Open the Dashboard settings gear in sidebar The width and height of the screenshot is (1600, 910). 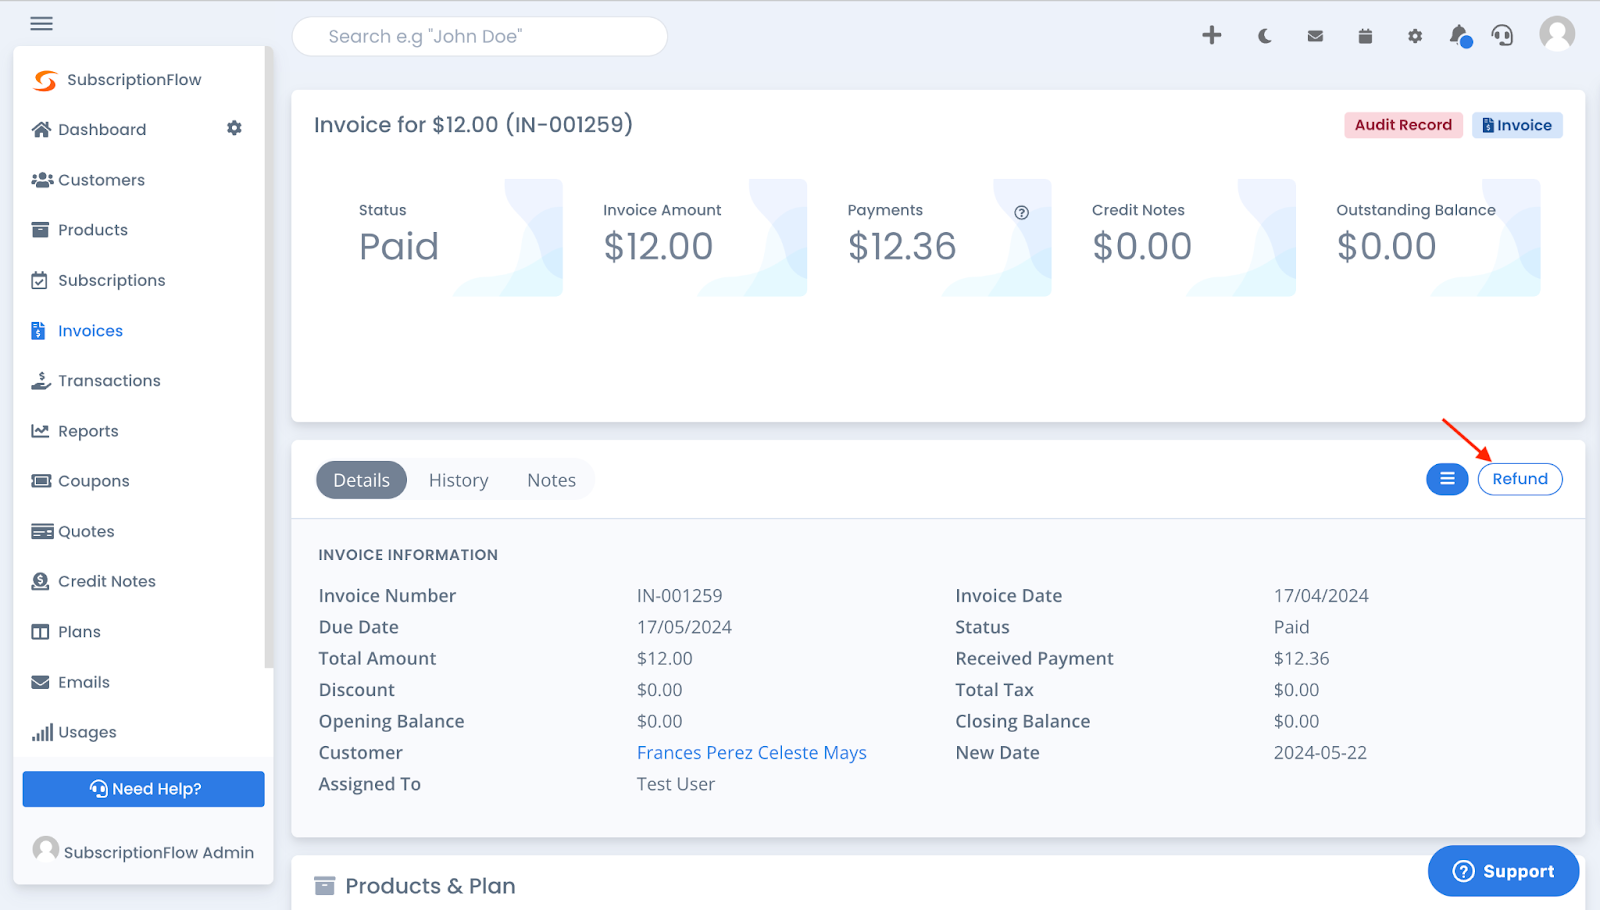pos(234,128)
